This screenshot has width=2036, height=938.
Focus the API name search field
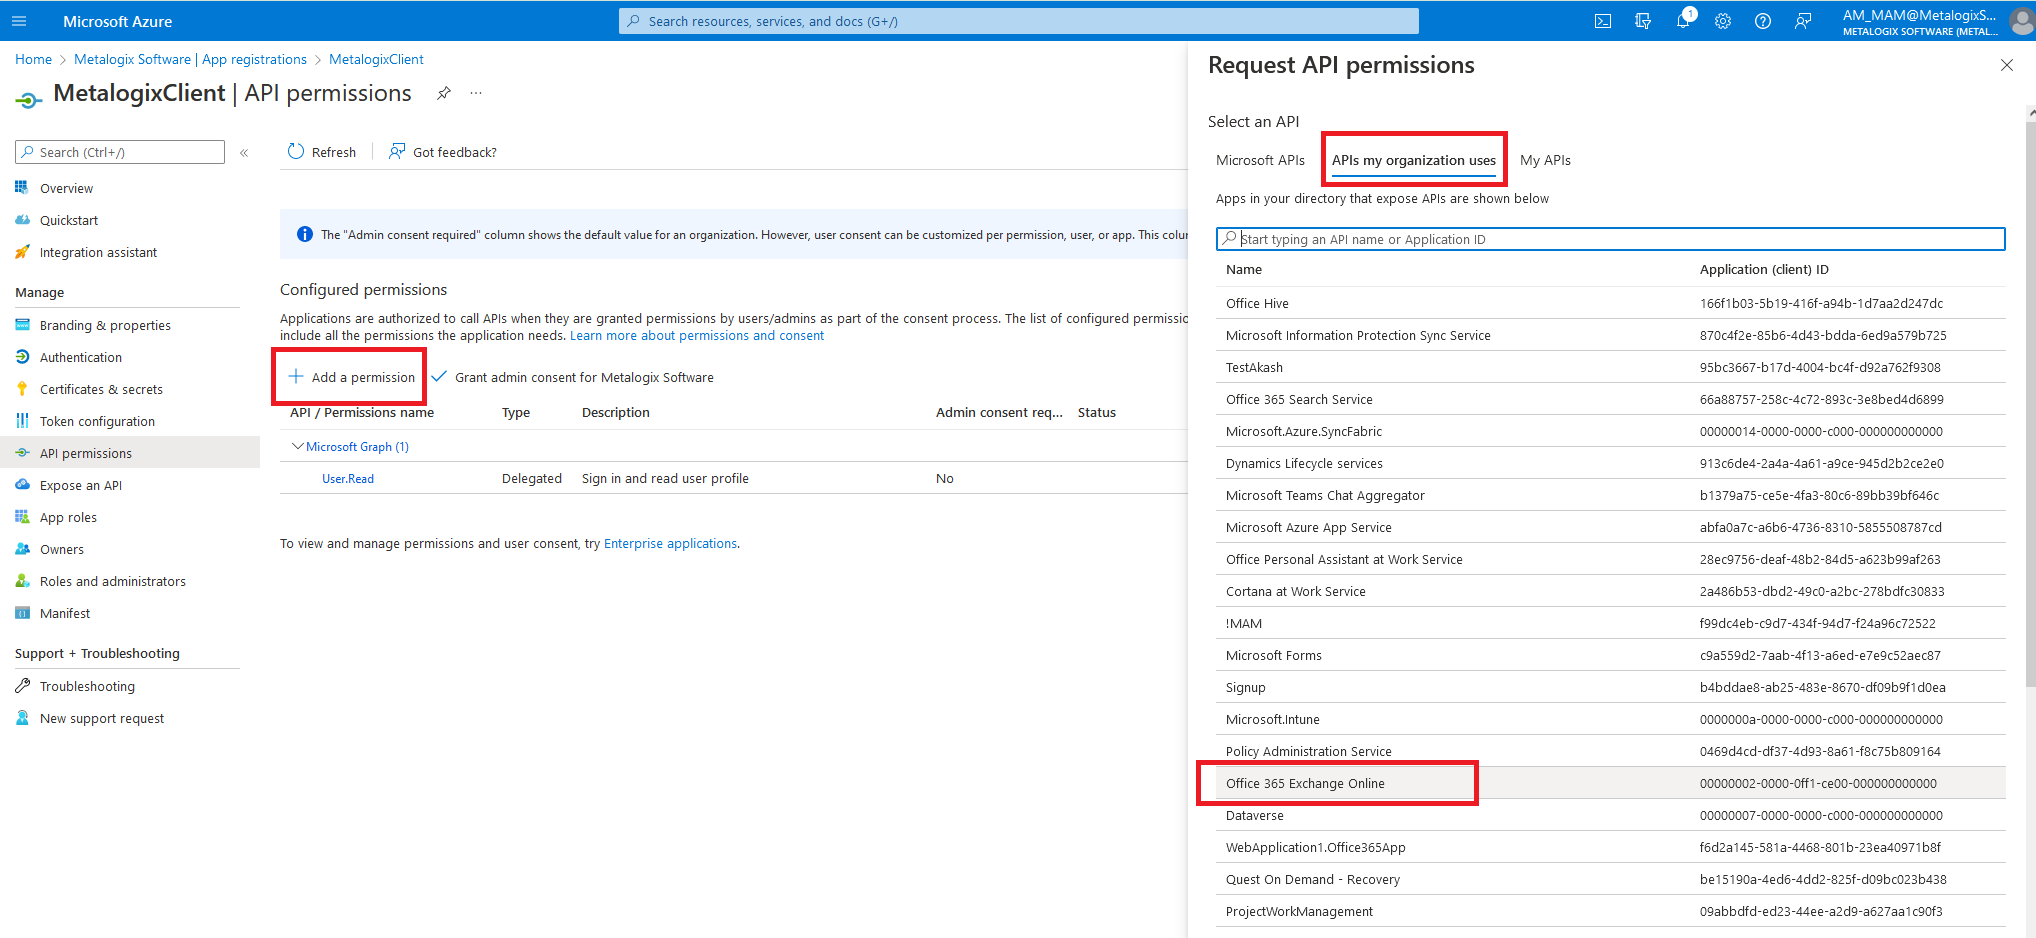pos(1610,239)
